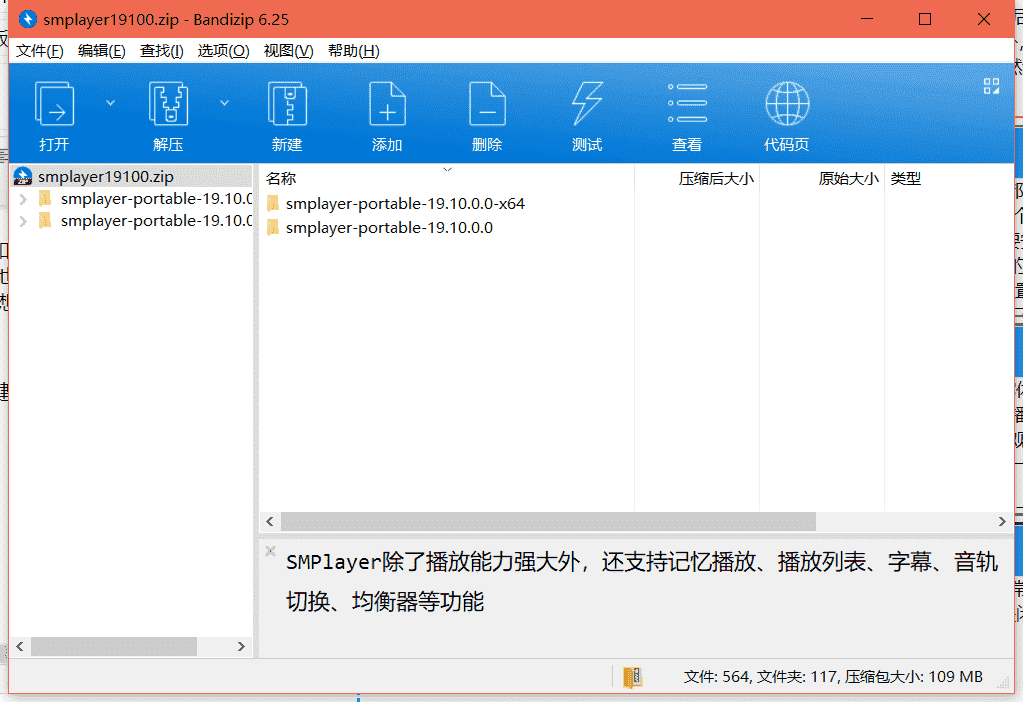Open the 视图(V) menu
Screen dimensions: 1023x702
tap(288, 51)
